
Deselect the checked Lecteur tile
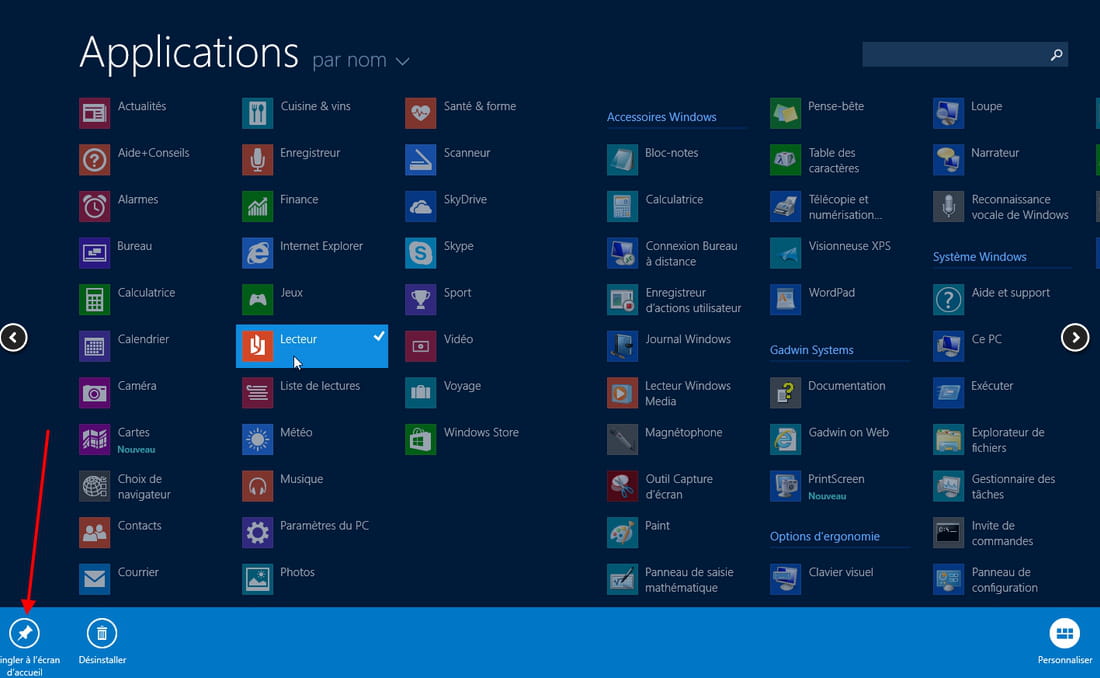point(311,346)
